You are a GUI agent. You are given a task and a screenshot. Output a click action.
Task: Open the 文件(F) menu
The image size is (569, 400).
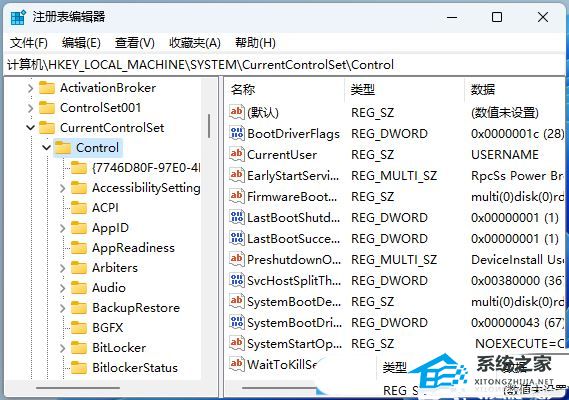(28, 43)
